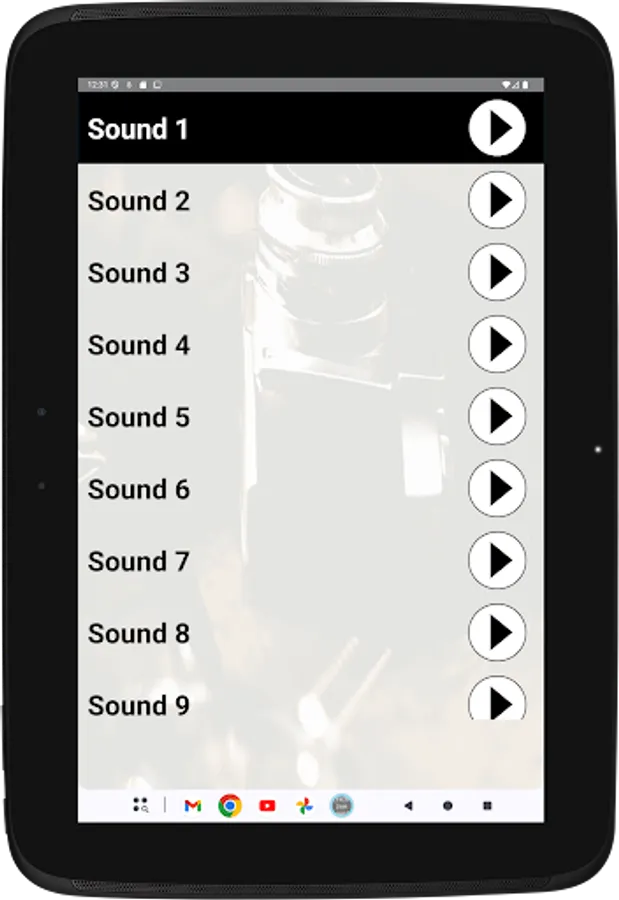
Task: Play the partially visible Sound 9
Action: tap(497, 698)
